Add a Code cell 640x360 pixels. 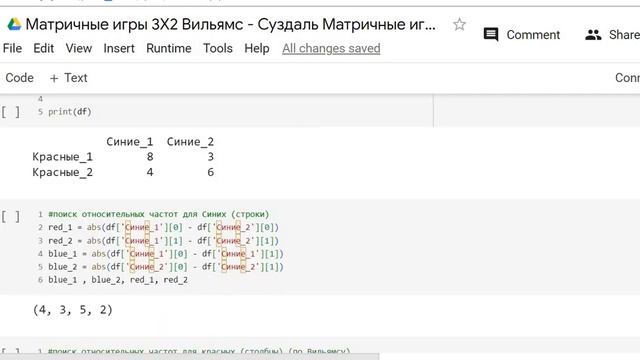pos(19,78)
